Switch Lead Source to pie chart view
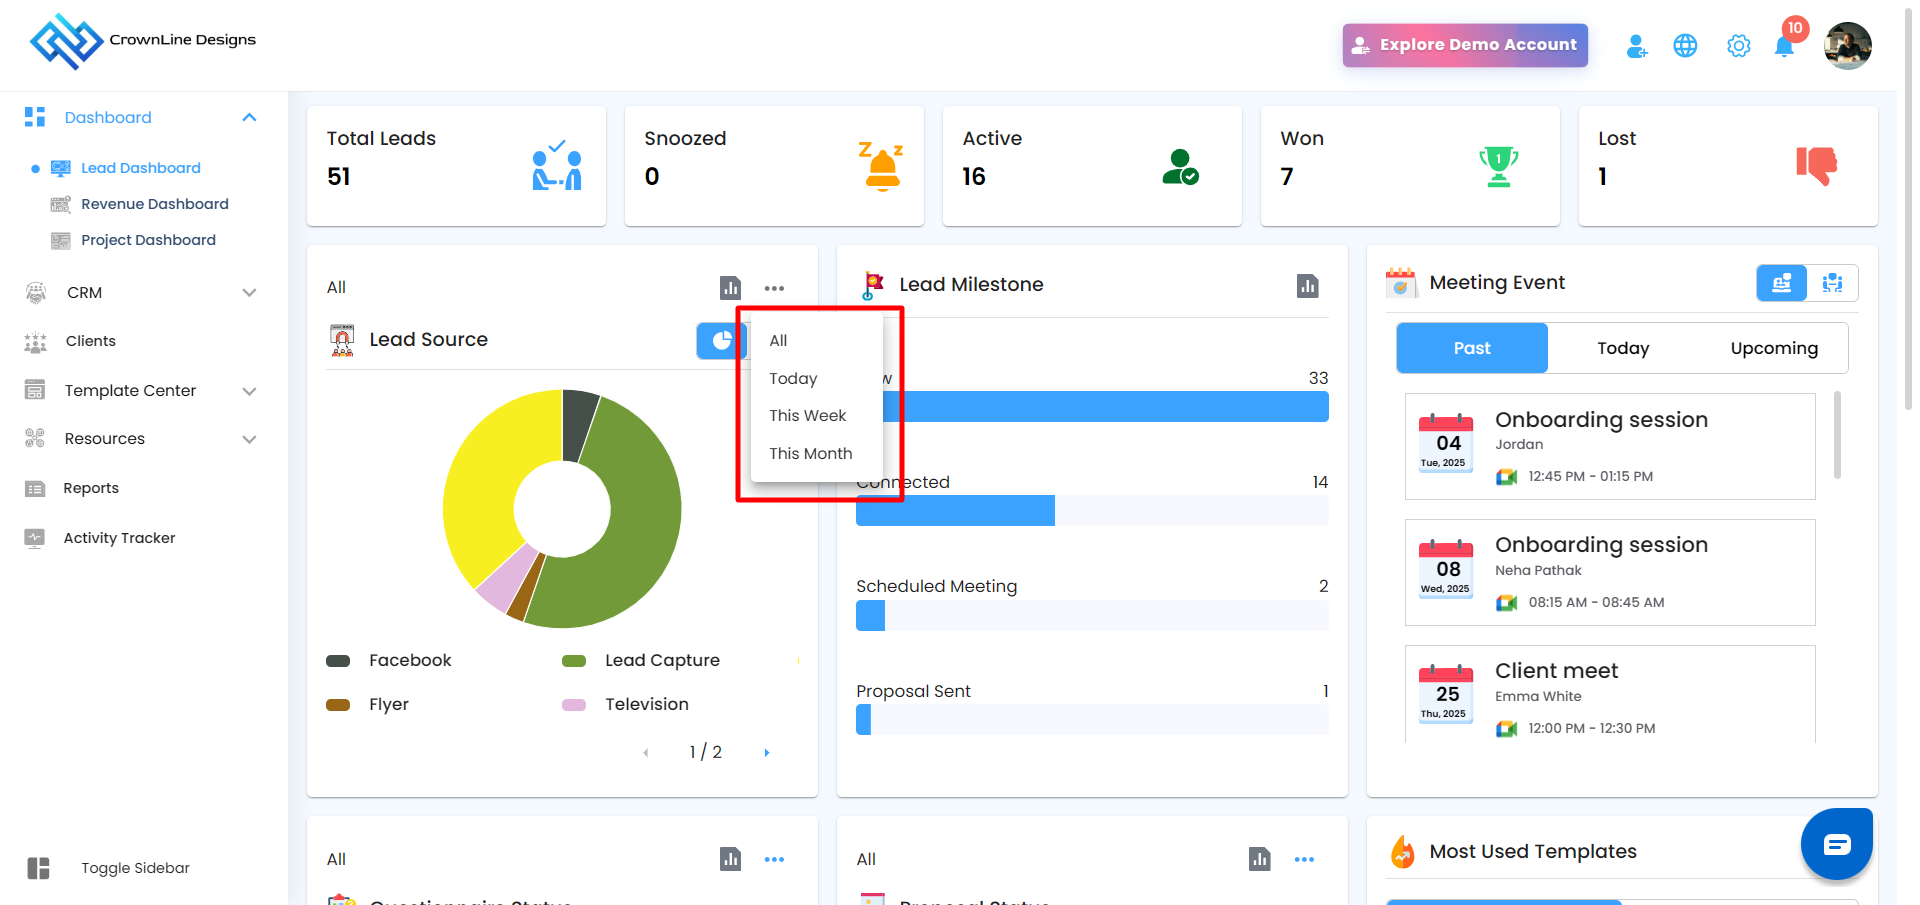Screen dimensions: 1920x905 pos(722,341)
